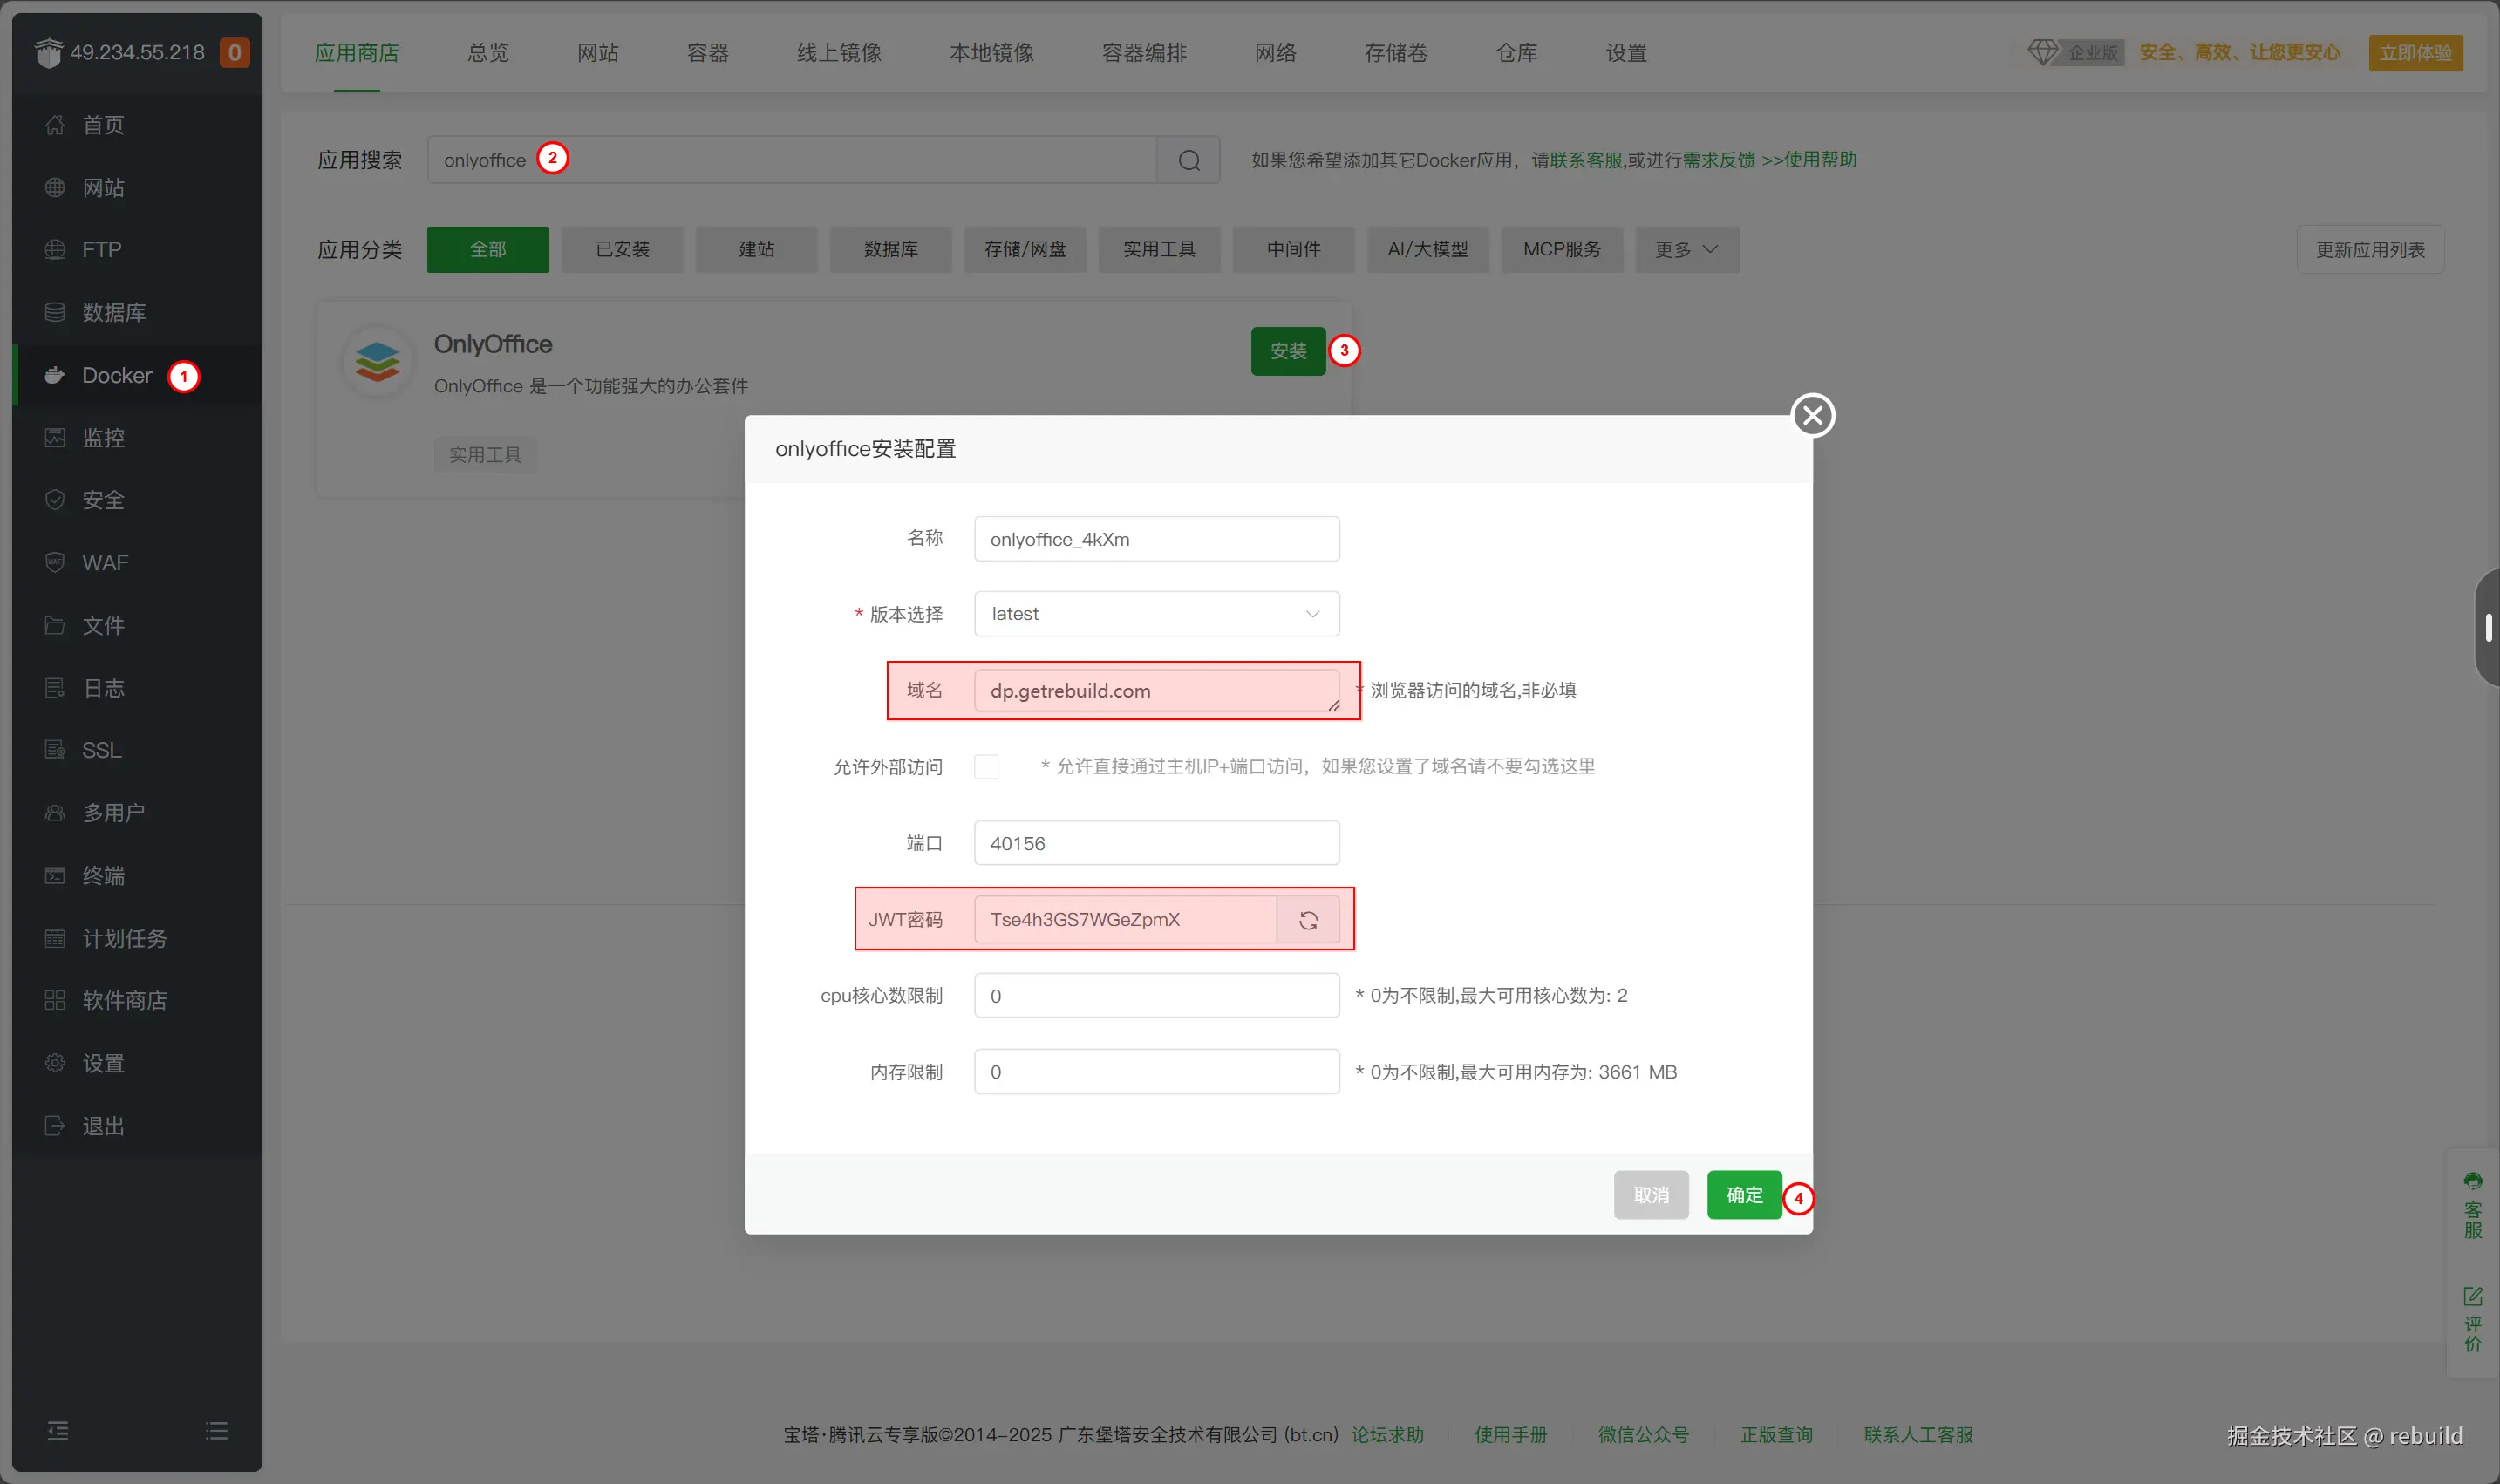This screenshot has height=1484, width=2500.
Task: Check the 允许外部访问 checkbox
Action: [x=986, y=766]
